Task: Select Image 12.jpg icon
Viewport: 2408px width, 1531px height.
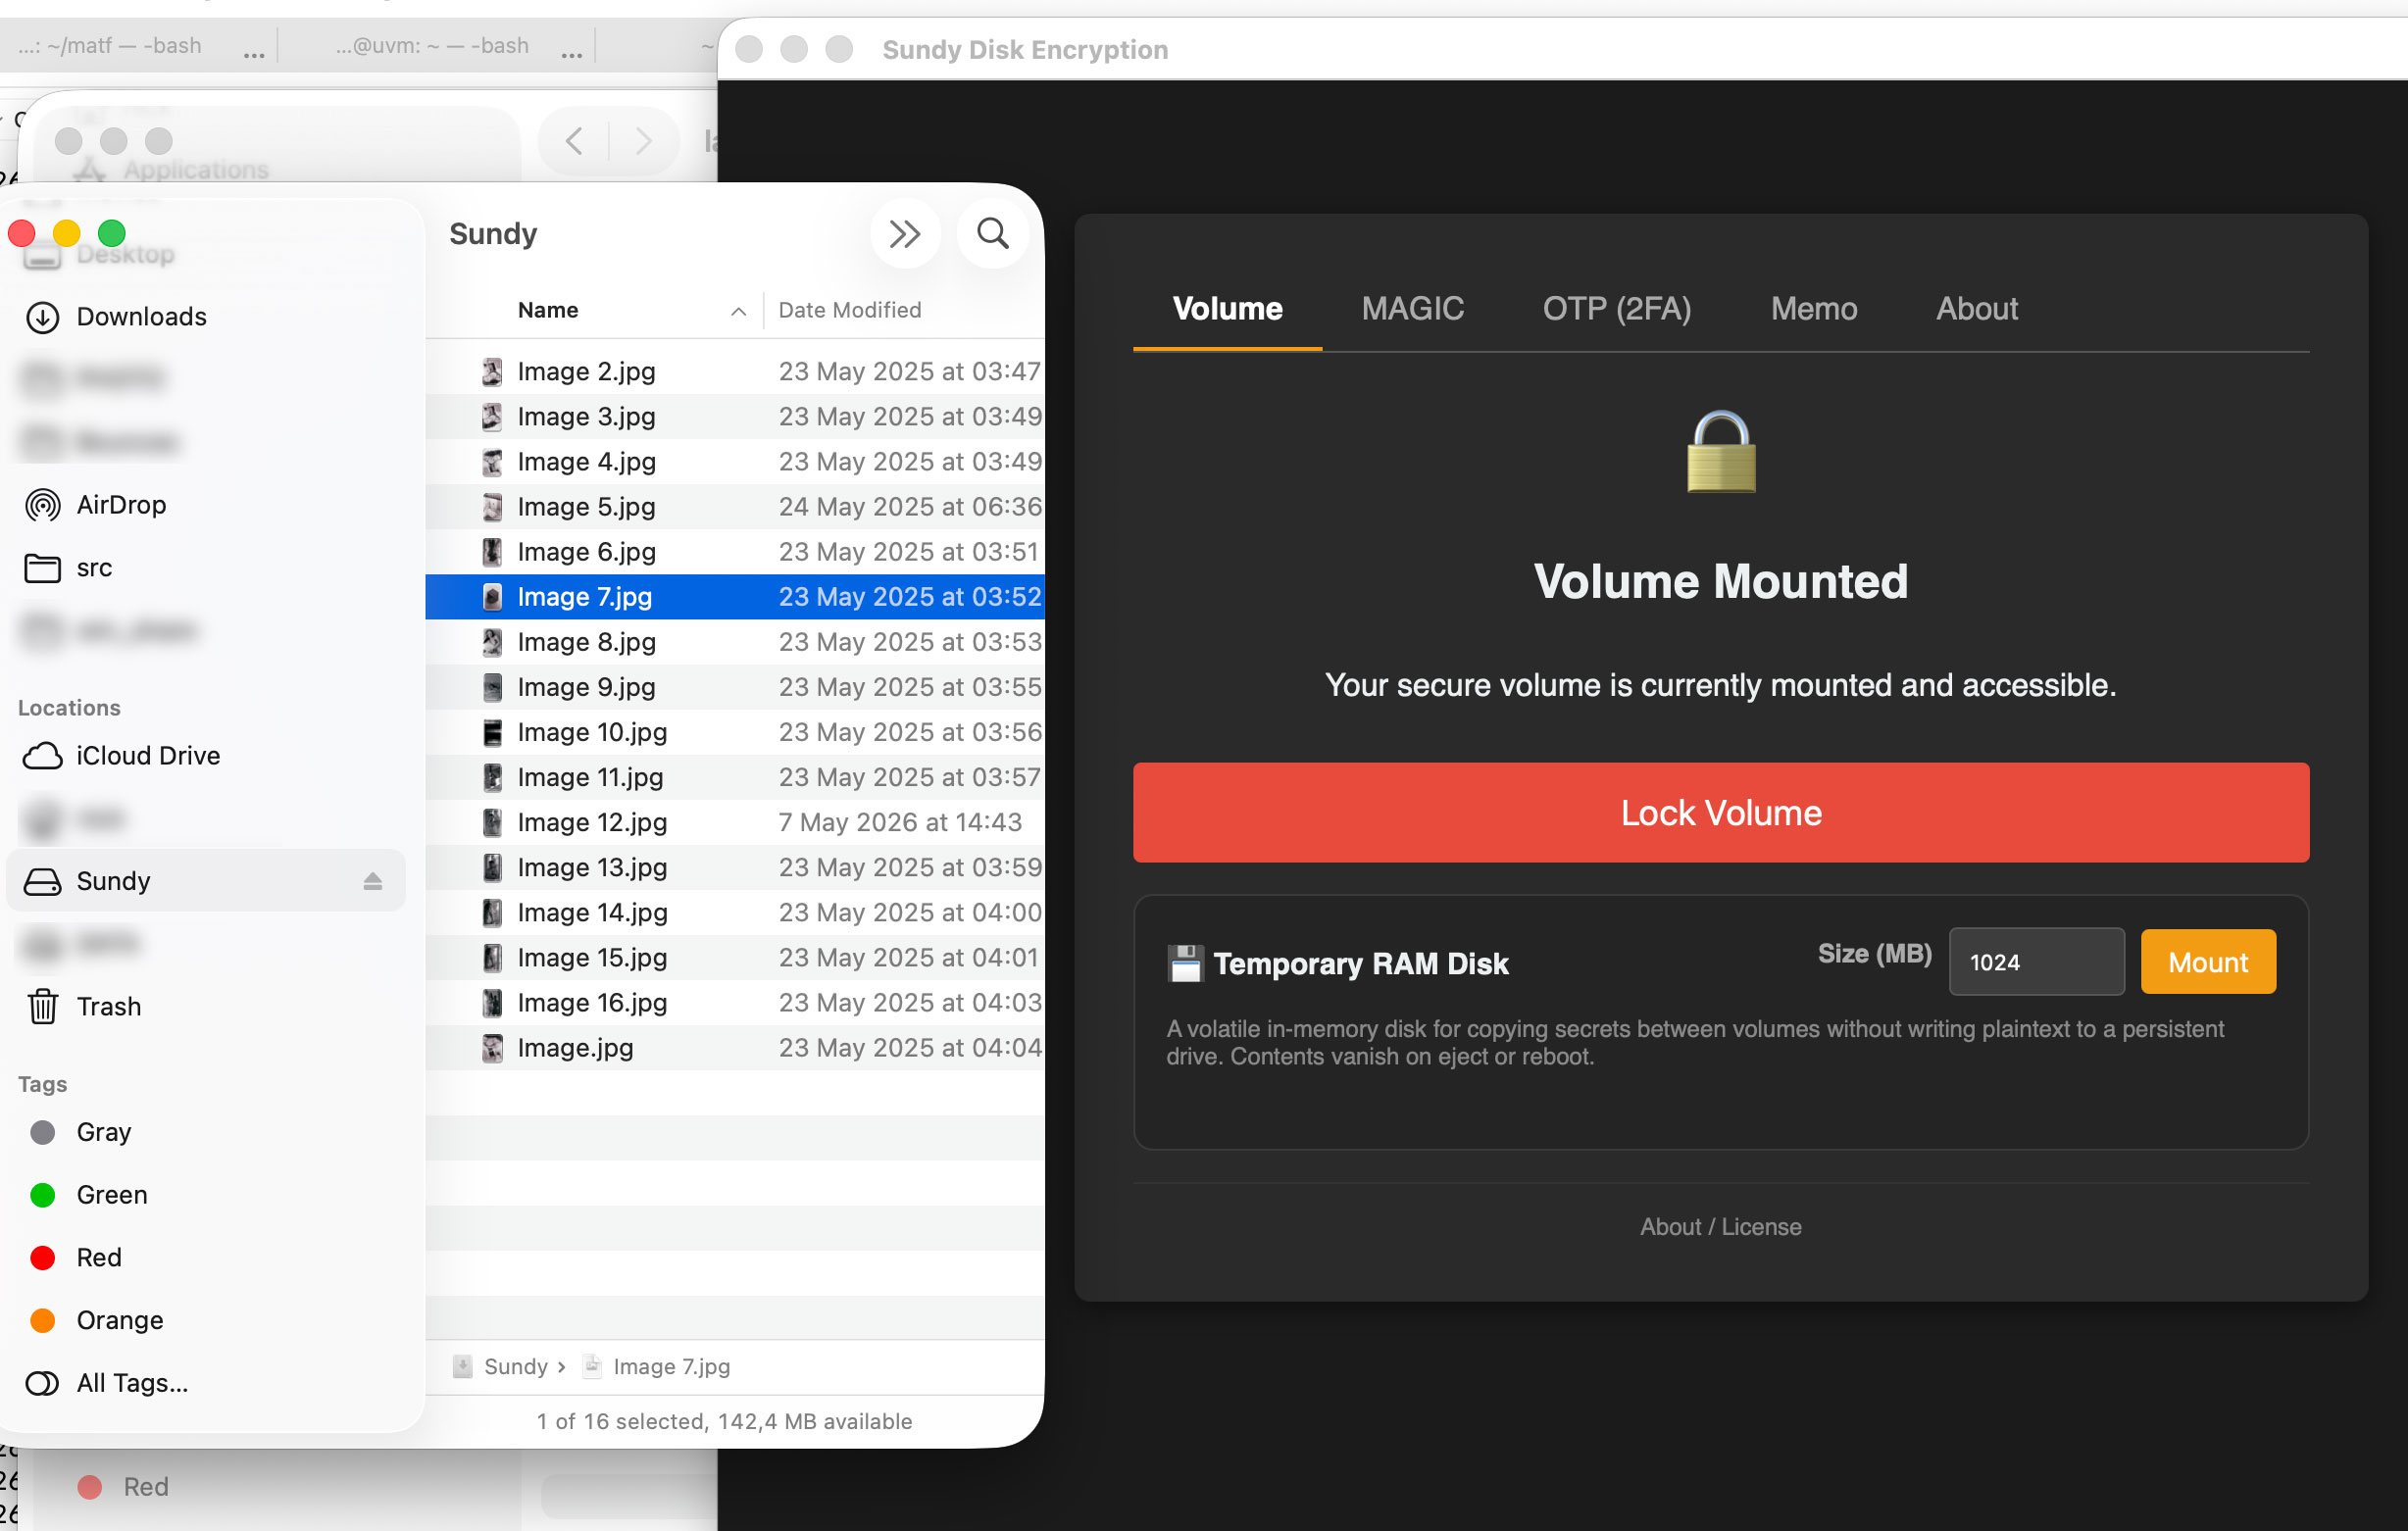Action: [x=492, y=822]
